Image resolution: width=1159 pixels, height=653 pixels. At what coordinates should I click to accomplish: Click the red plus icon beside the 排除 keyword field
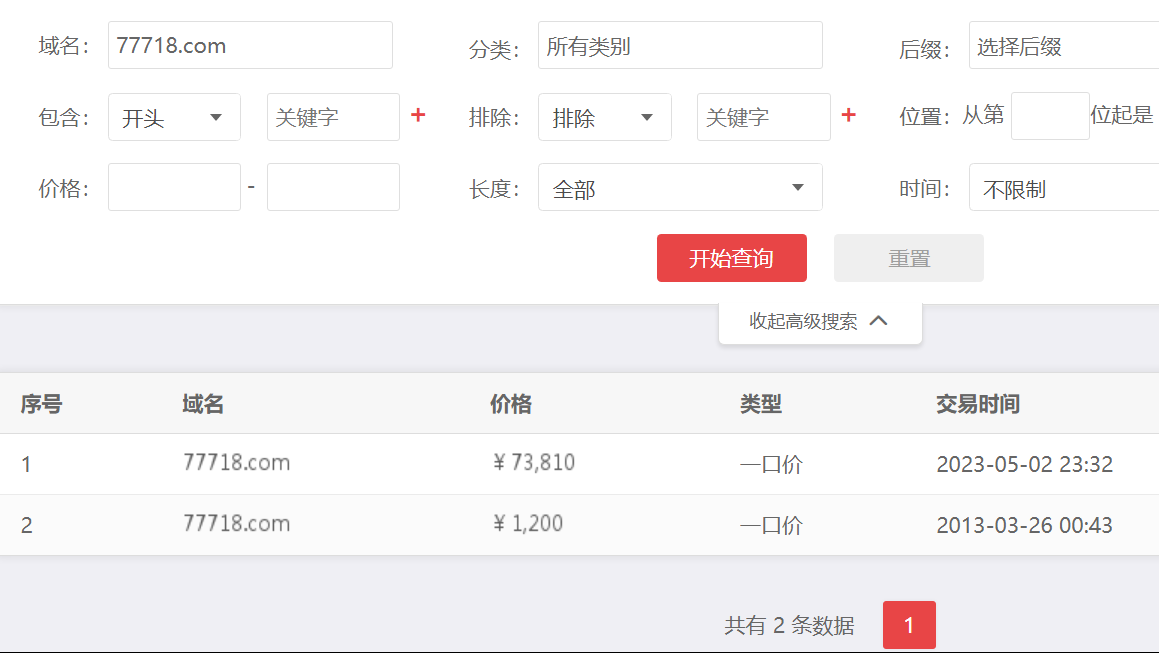pos(848,116)
